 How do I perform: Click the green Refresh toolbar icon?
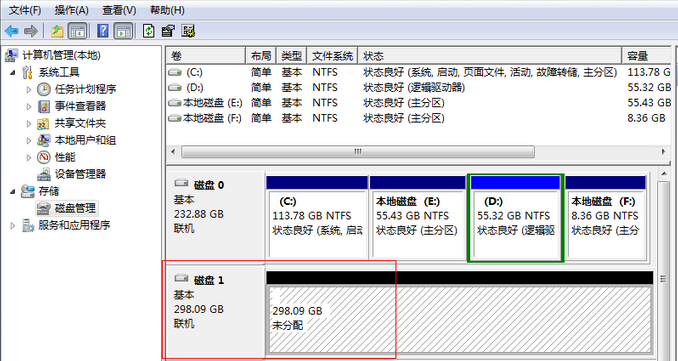pyautogui.click(x=149, y=31)
